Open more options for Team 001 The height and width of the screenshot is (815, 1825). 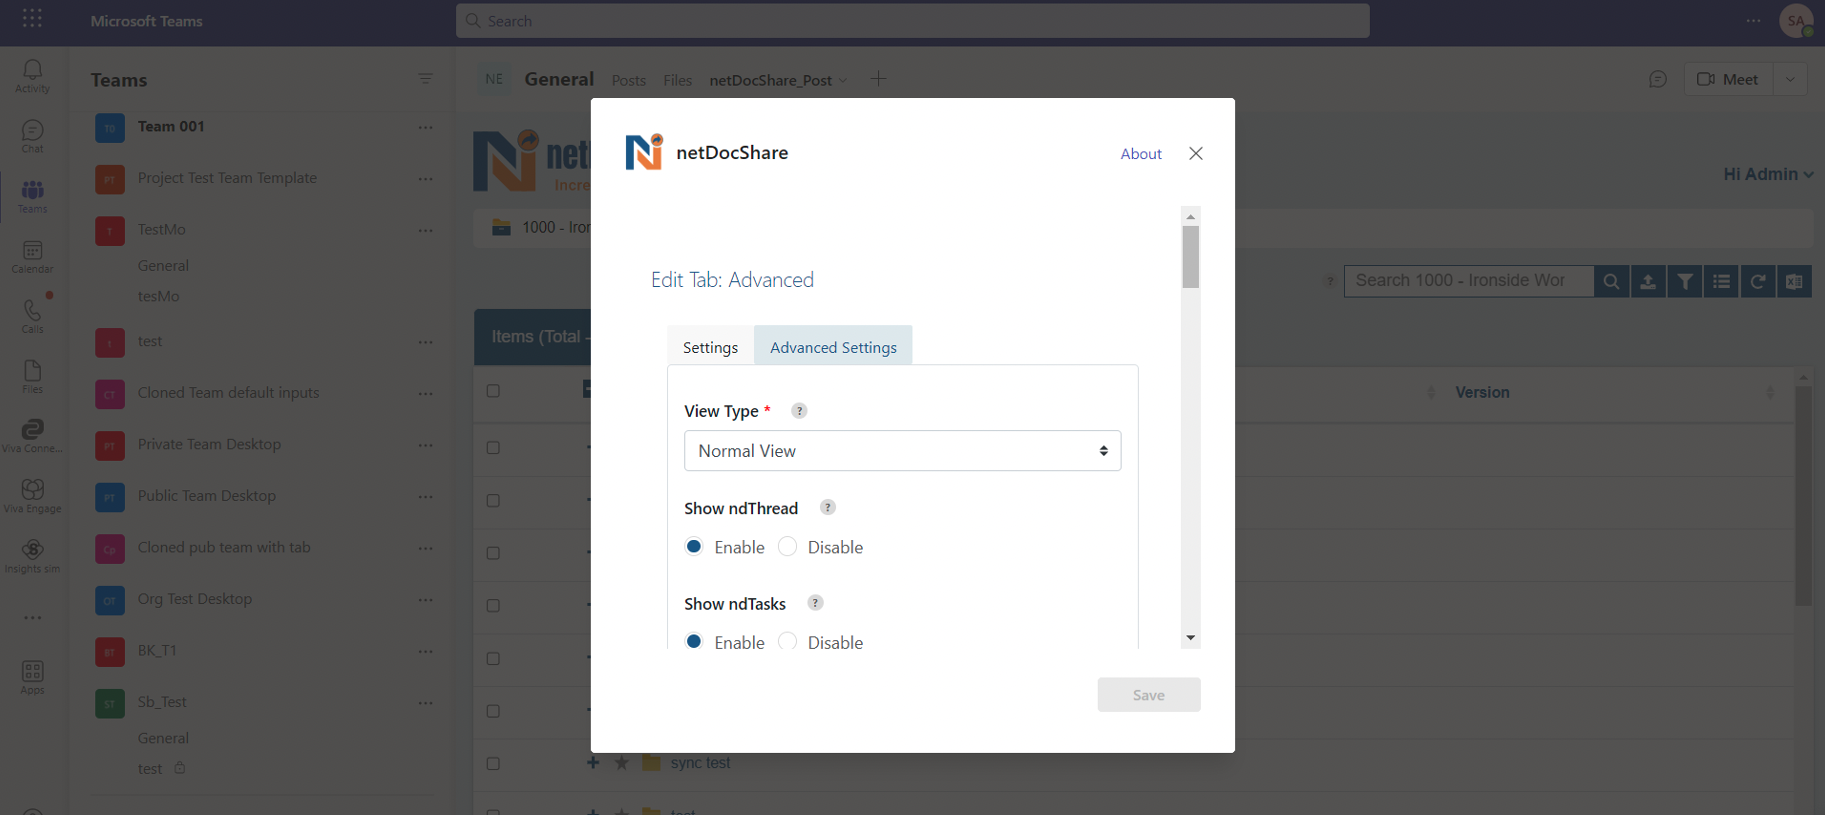coord(425,127)
